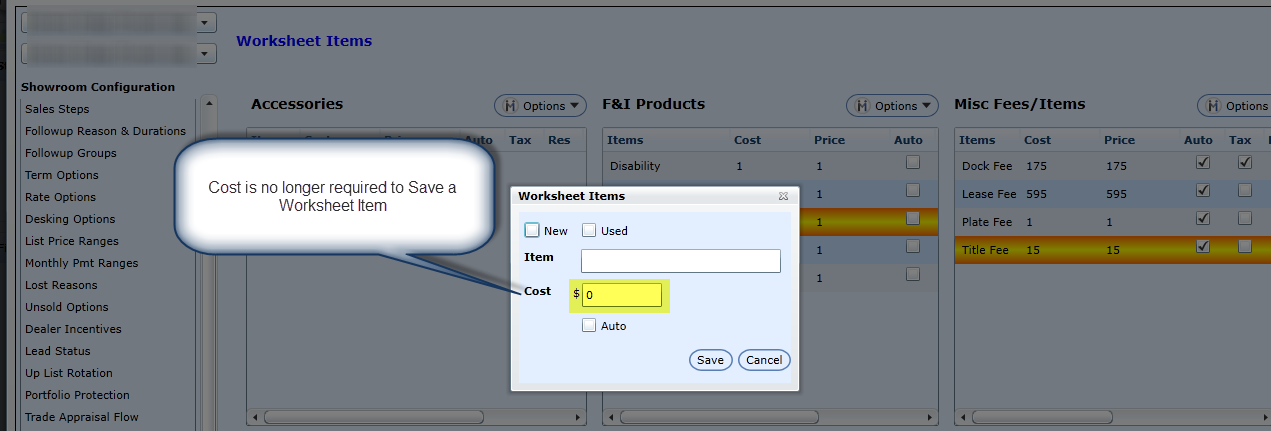Go to Trade Appraisal Flow
This screenshot has height=431, width=1271.
pos(82,417)
